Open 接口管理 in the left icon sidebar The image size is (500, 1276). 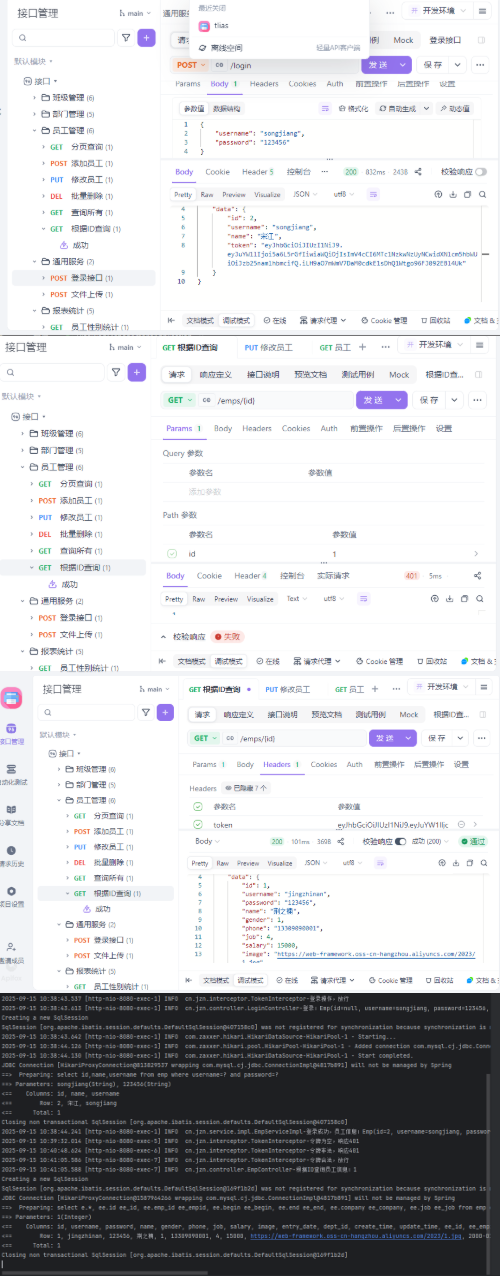click(x=12, y=734)
